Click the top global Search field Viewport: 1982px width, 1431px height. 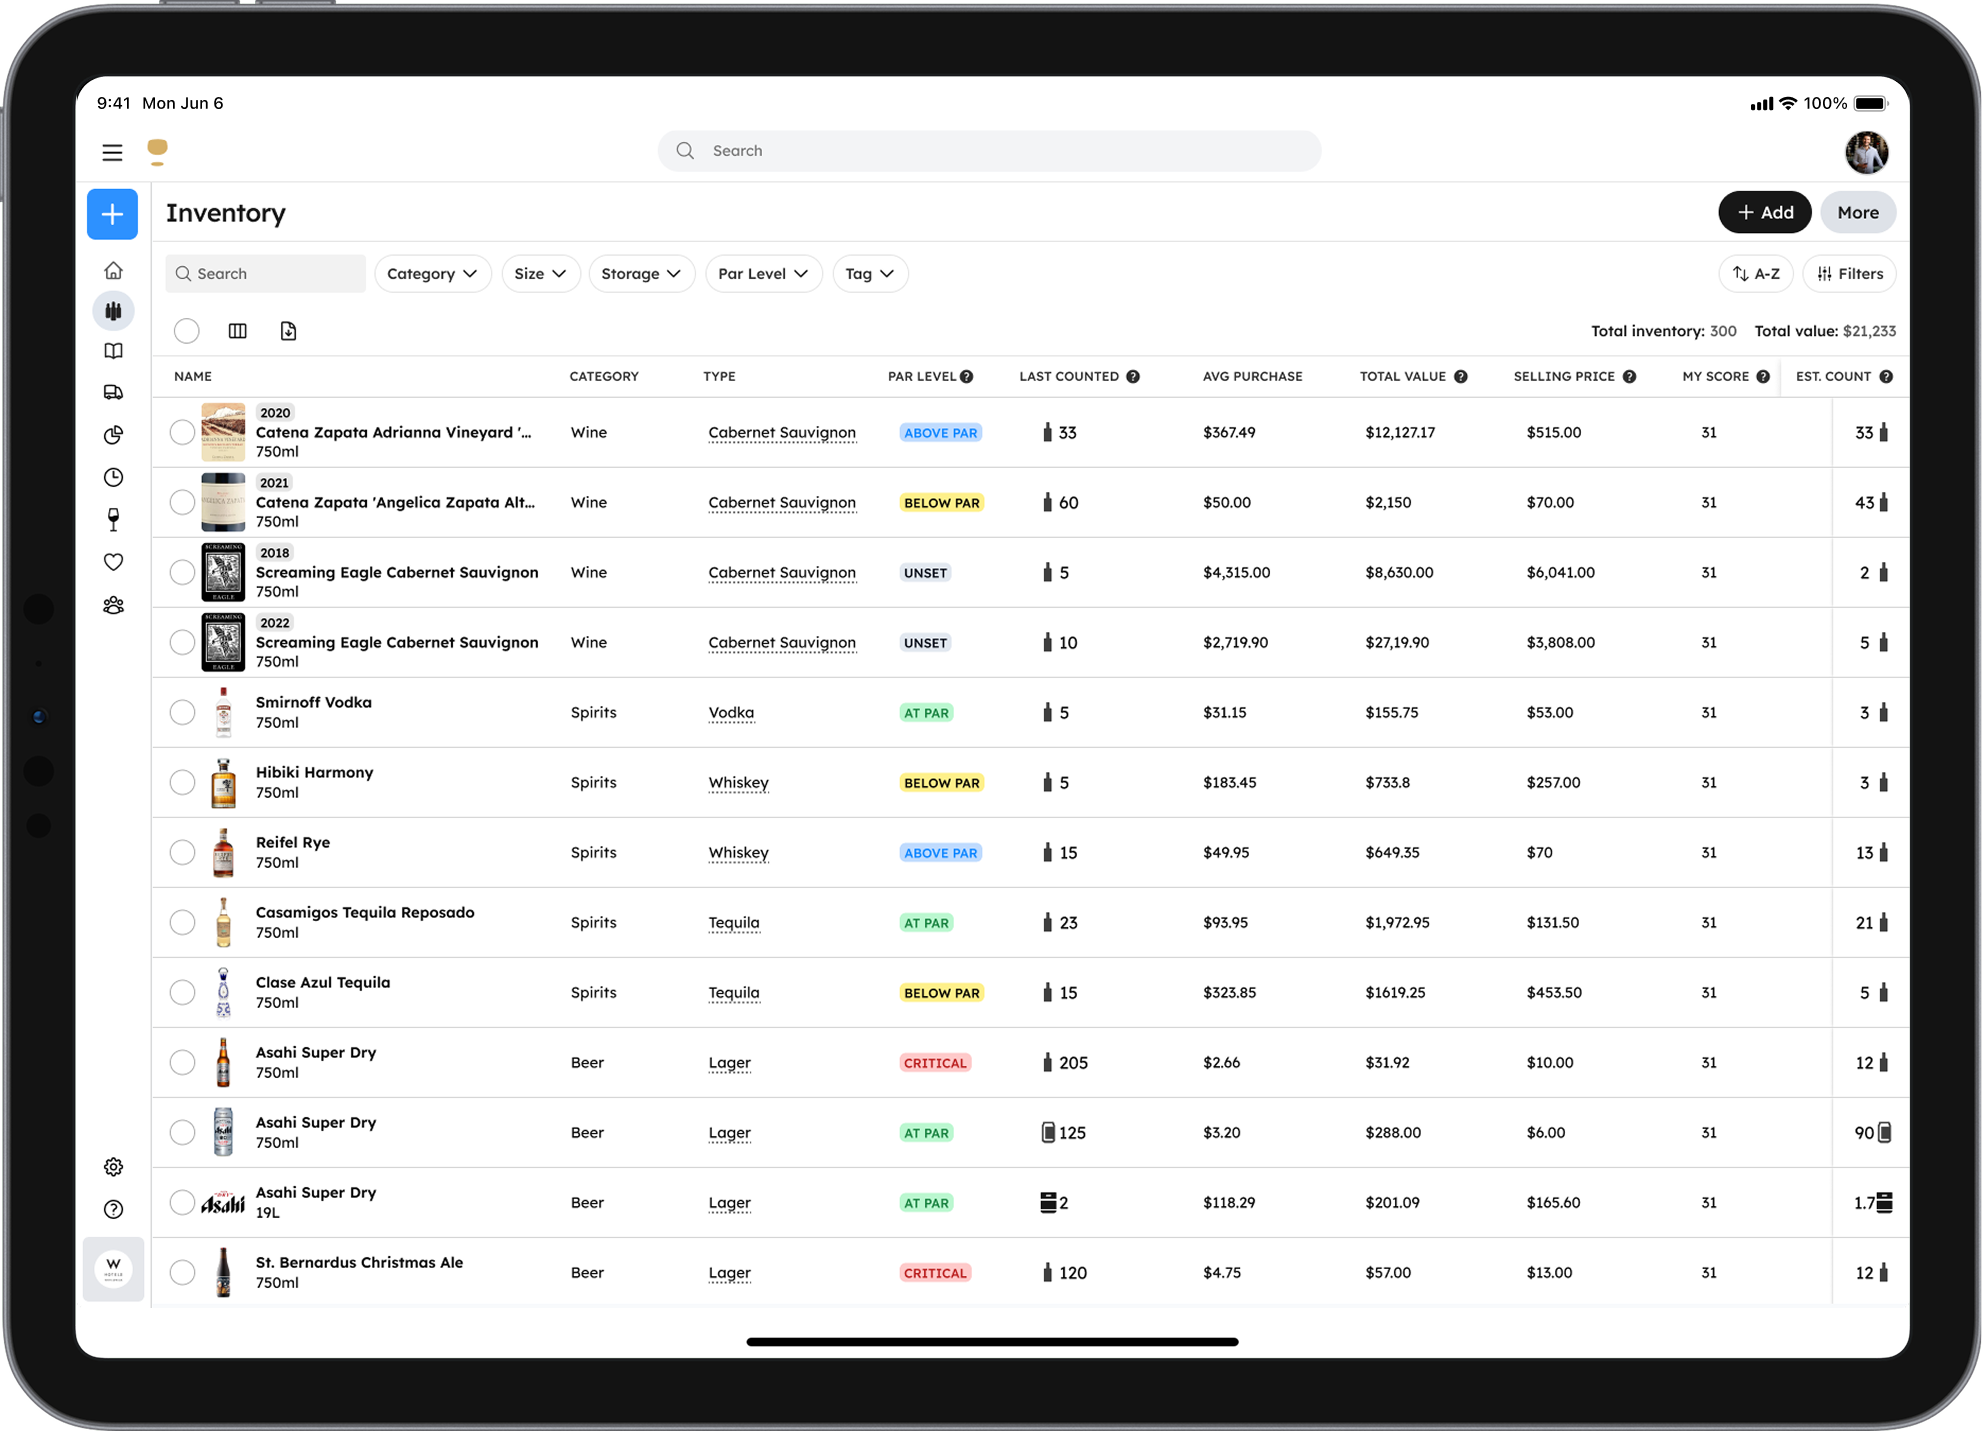[x=989, y=151]
